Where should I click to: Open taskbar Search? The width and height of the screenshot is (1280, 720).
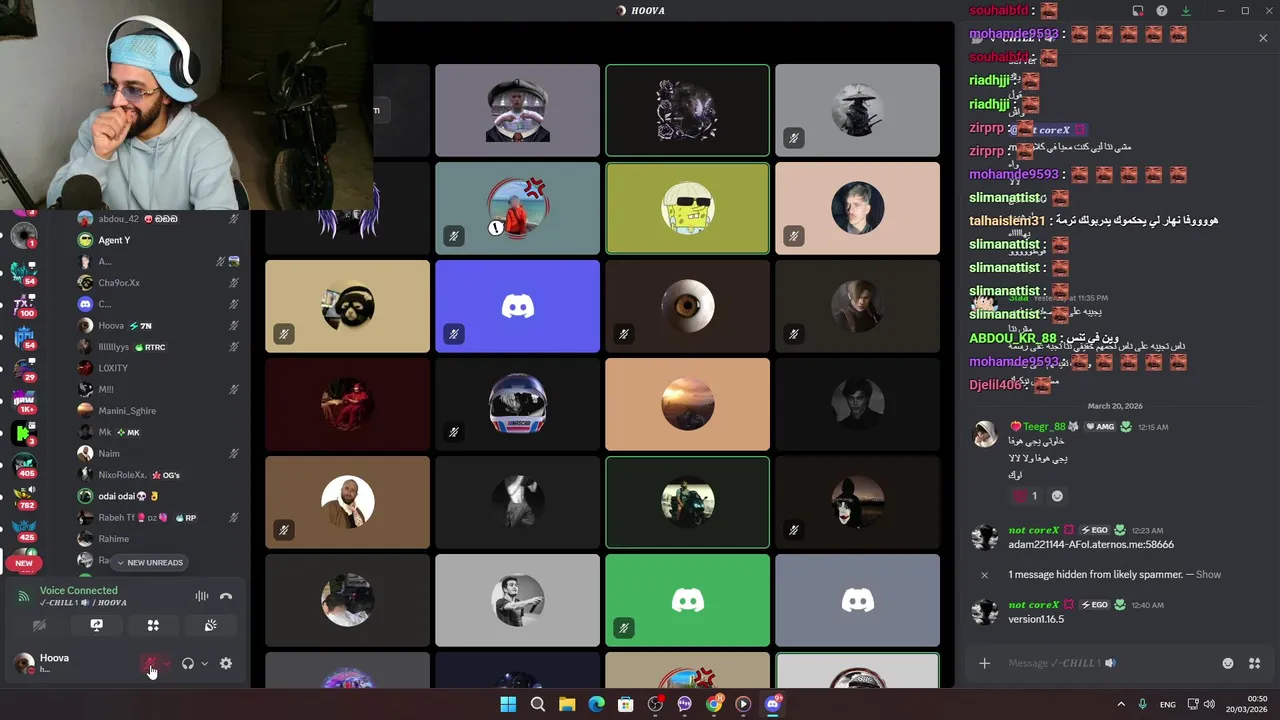(538, 704)
